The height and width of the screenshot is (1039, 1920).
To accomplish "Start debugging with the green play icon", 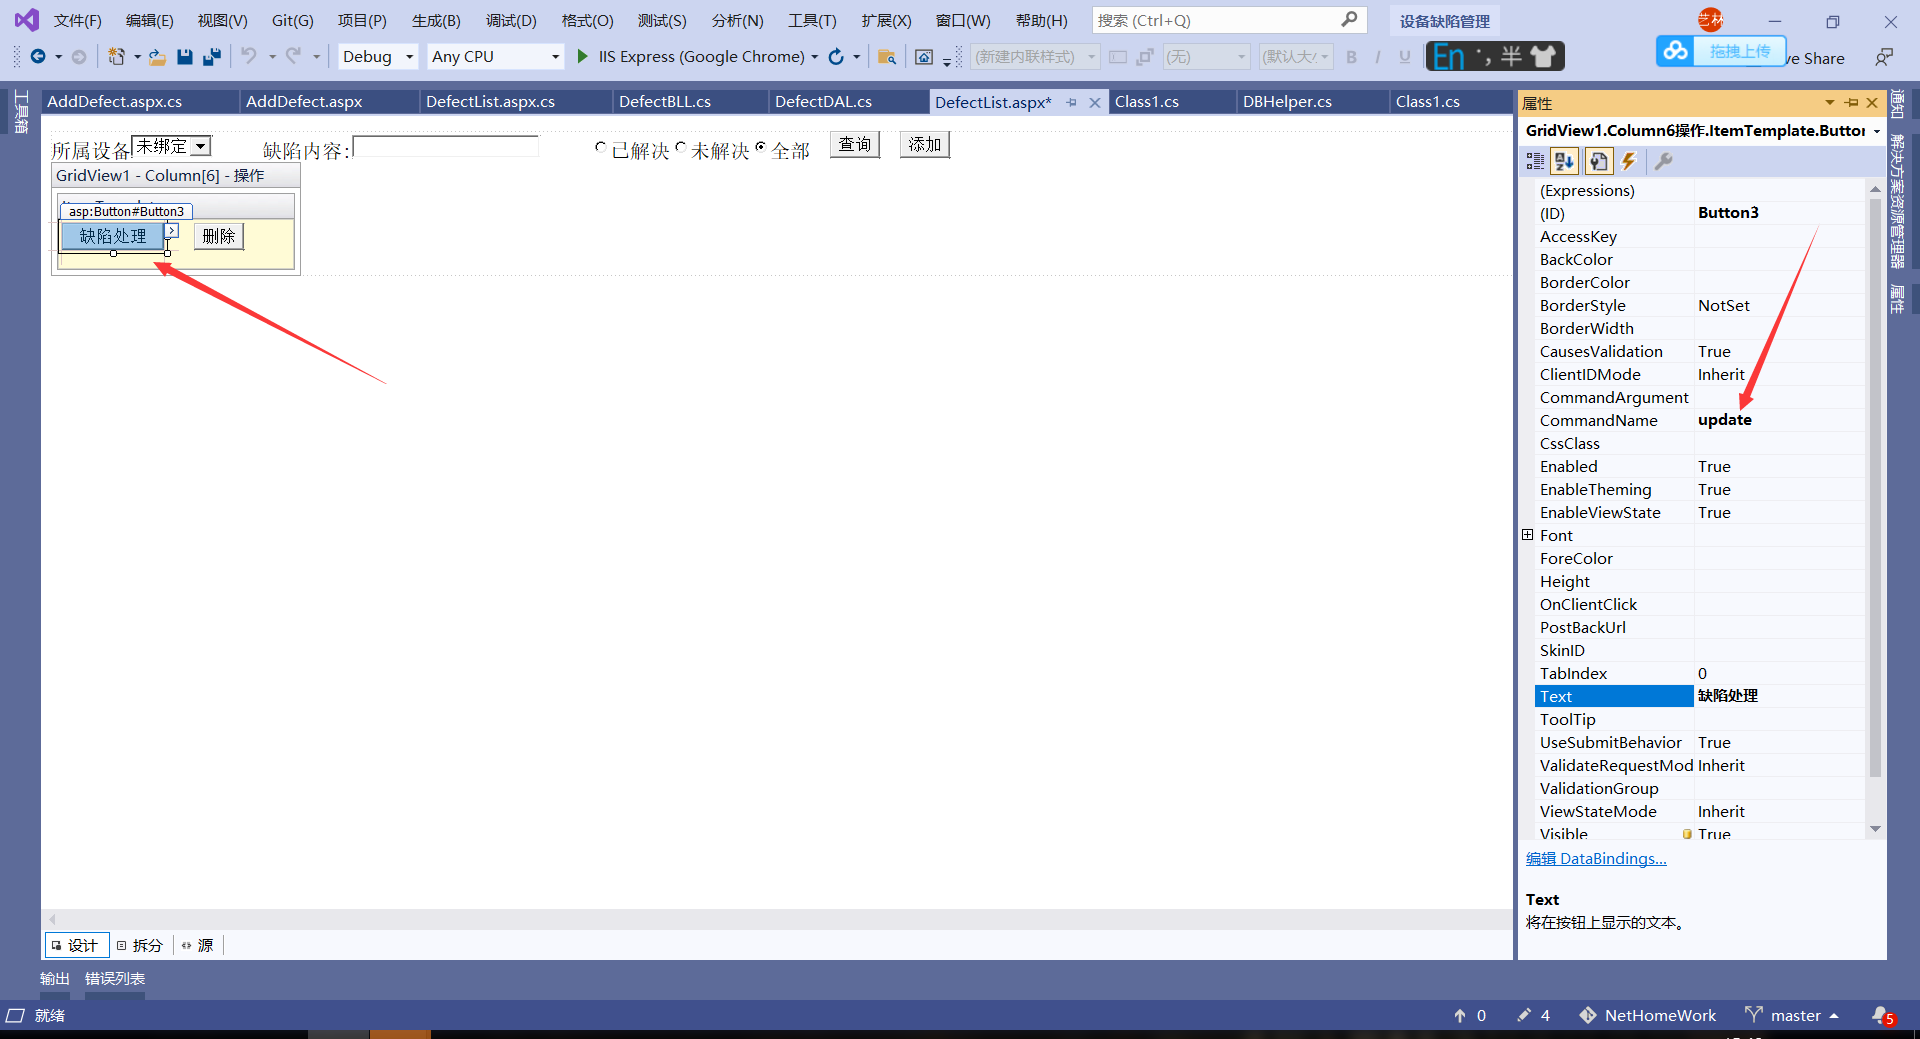I will point(582,57).
